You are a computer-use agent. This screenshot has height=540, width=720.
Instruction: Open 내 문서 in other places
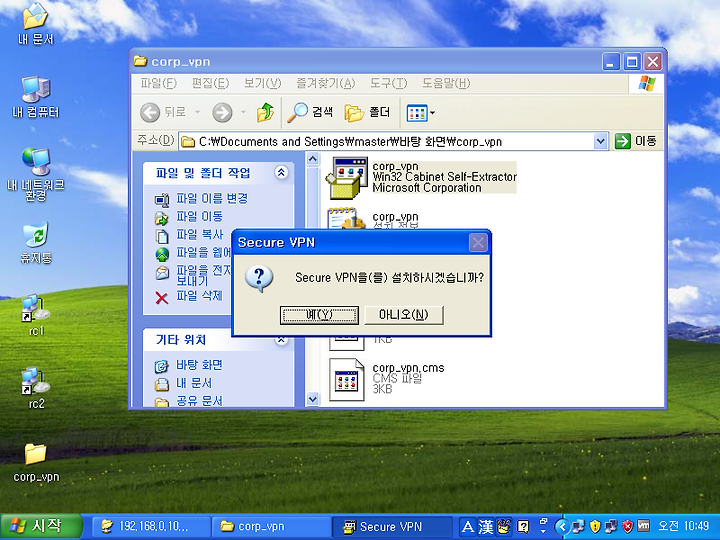194,383
